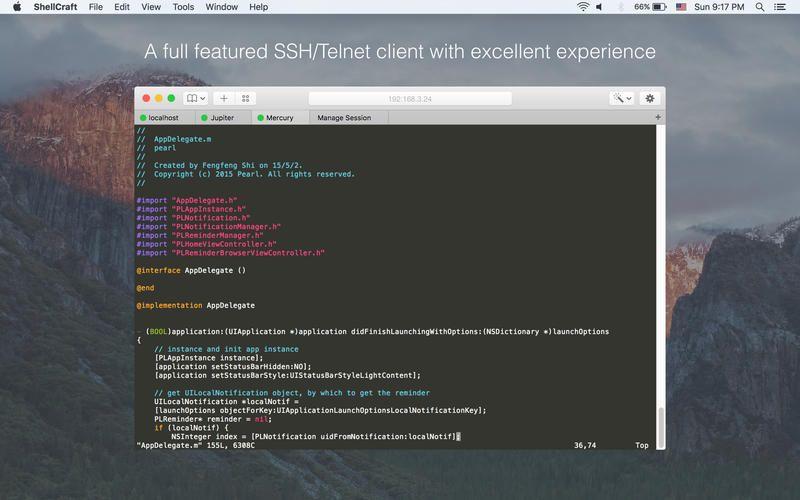This screenshot has width=800, height=500.
Task: Switch to the localhost tab
Action: (x=164, y=118)
